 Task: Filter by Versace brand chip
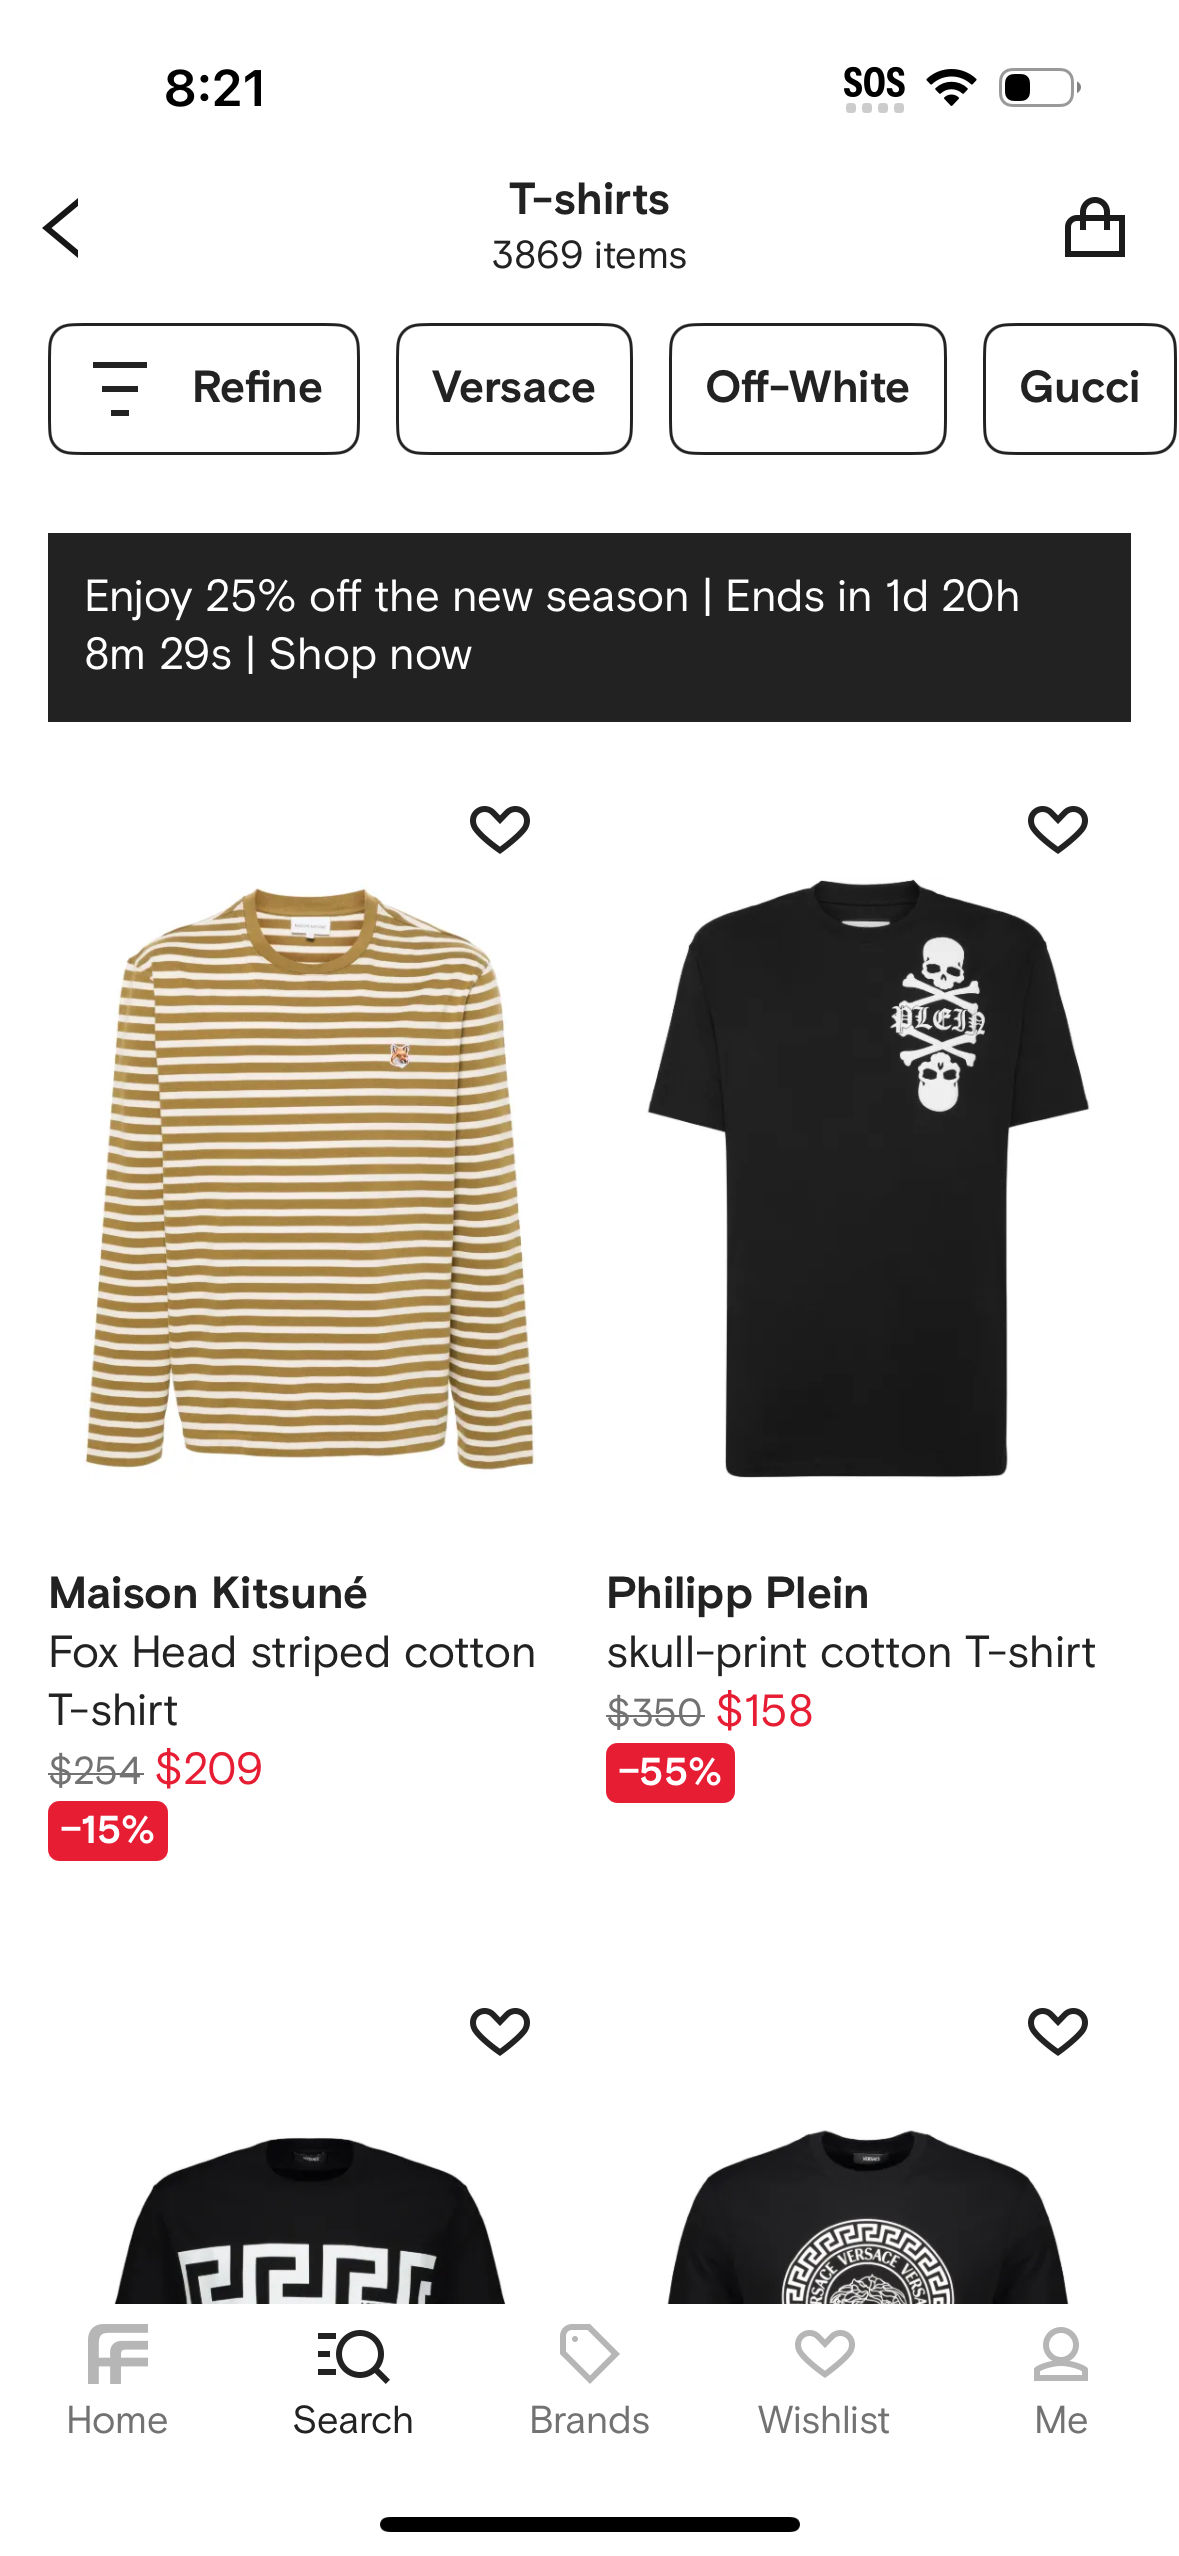[x=514, y=388]
